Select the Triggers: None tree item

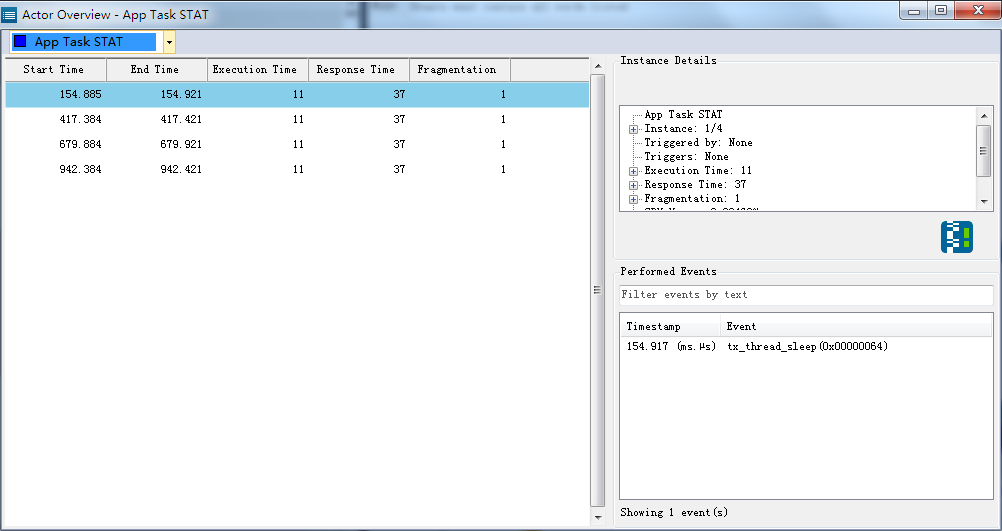[686, 157]
